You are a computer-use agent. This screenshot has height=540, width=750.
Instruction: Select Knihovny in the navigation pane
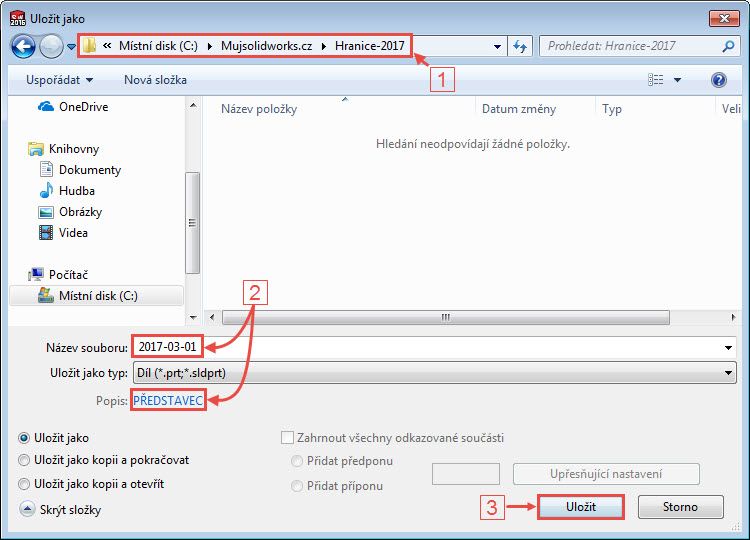[x=74, y=149]
